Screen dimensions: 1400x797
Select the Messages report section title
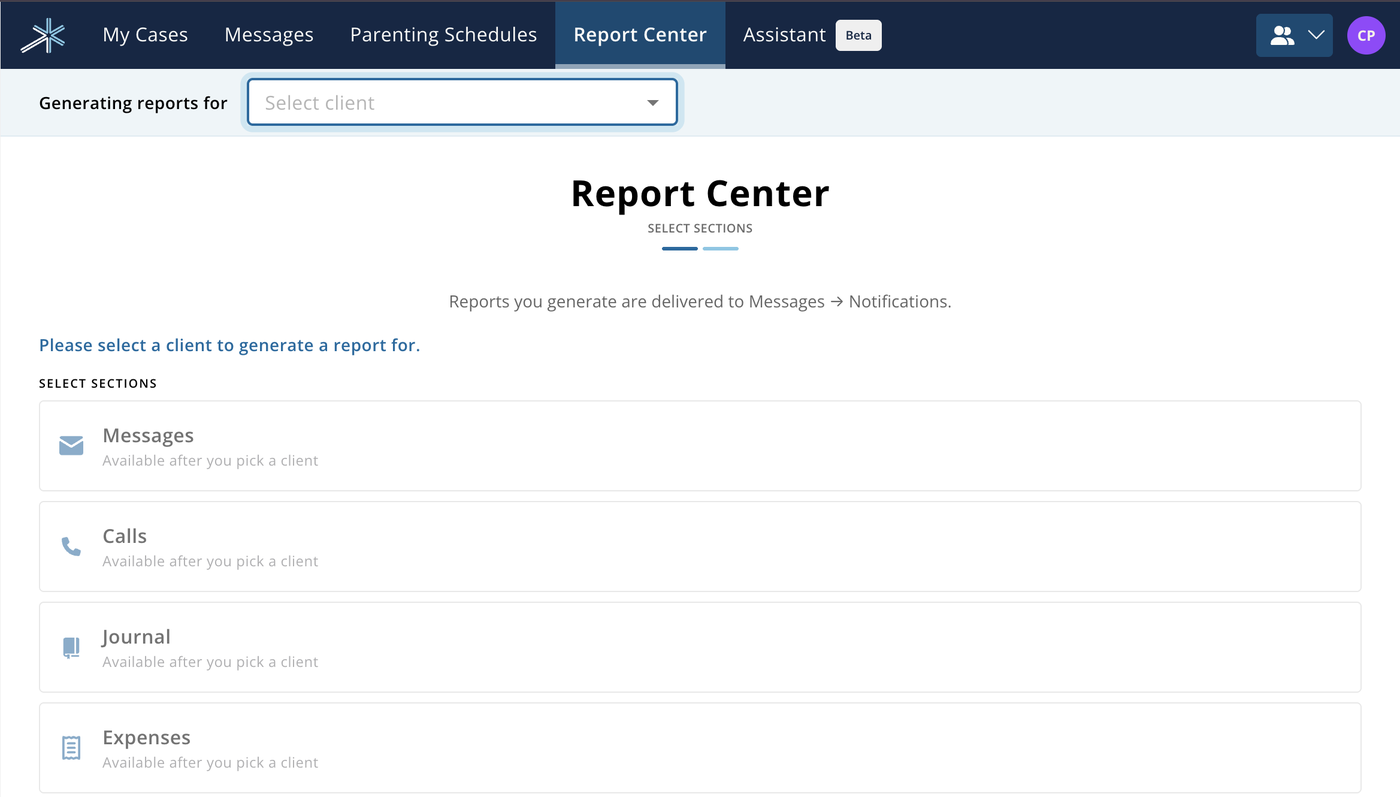148,435
